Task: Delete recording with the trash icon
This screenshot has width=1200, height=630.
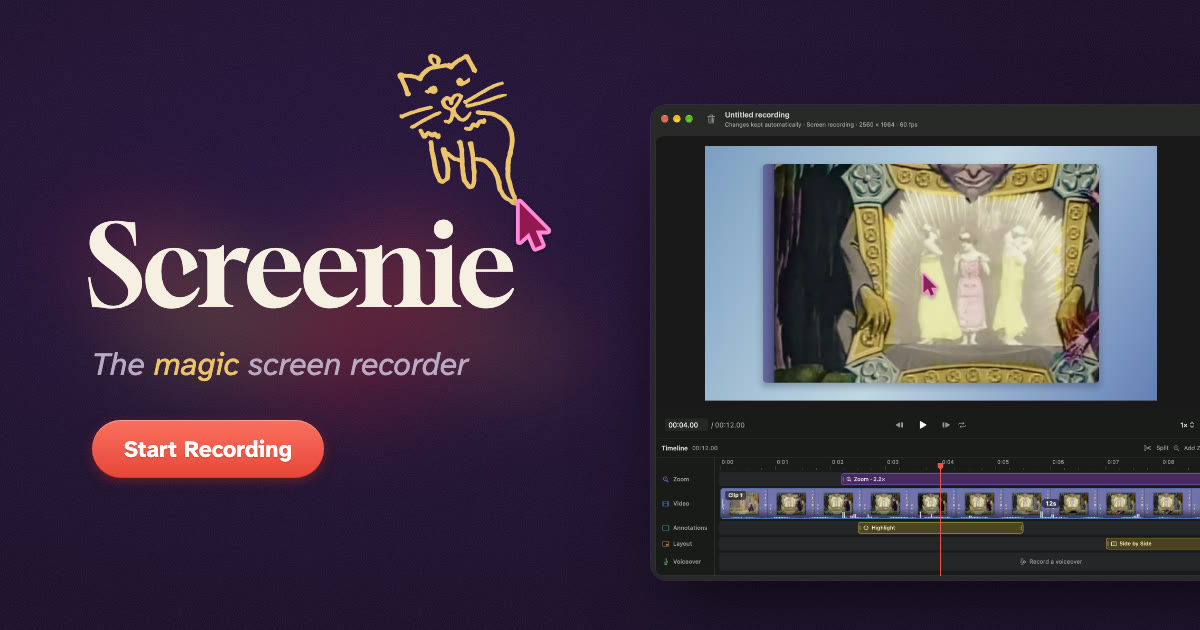Action: point(711,119)
